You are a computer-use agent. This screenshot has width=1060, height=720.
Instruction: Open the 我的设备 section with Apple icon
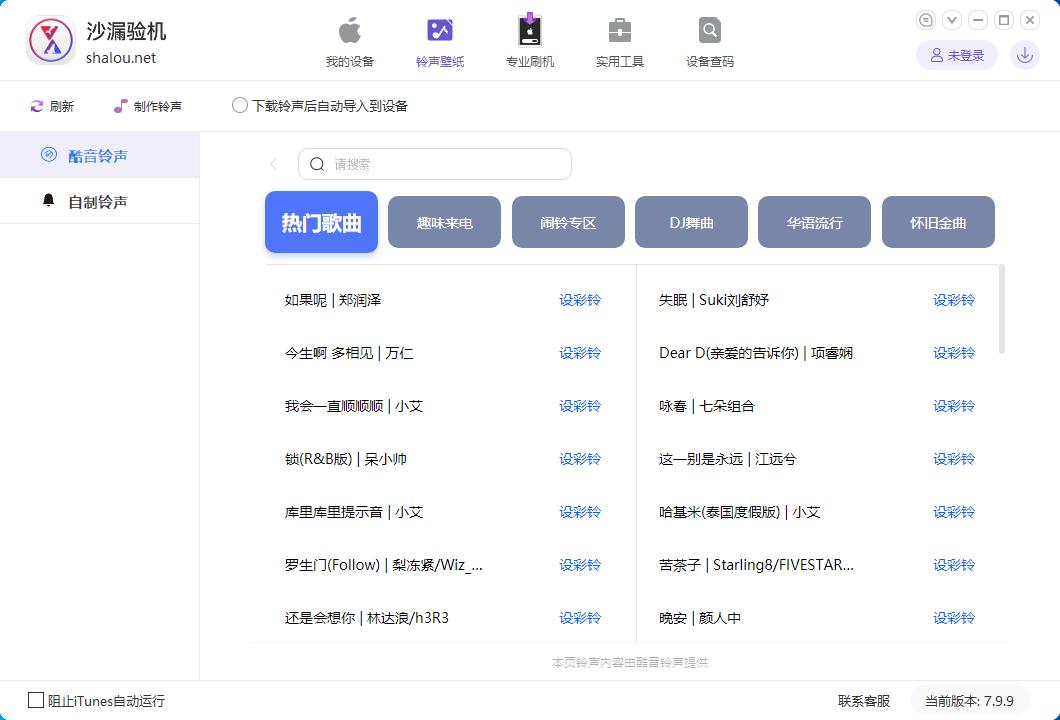pyautogui.click(x=349, y=40)
